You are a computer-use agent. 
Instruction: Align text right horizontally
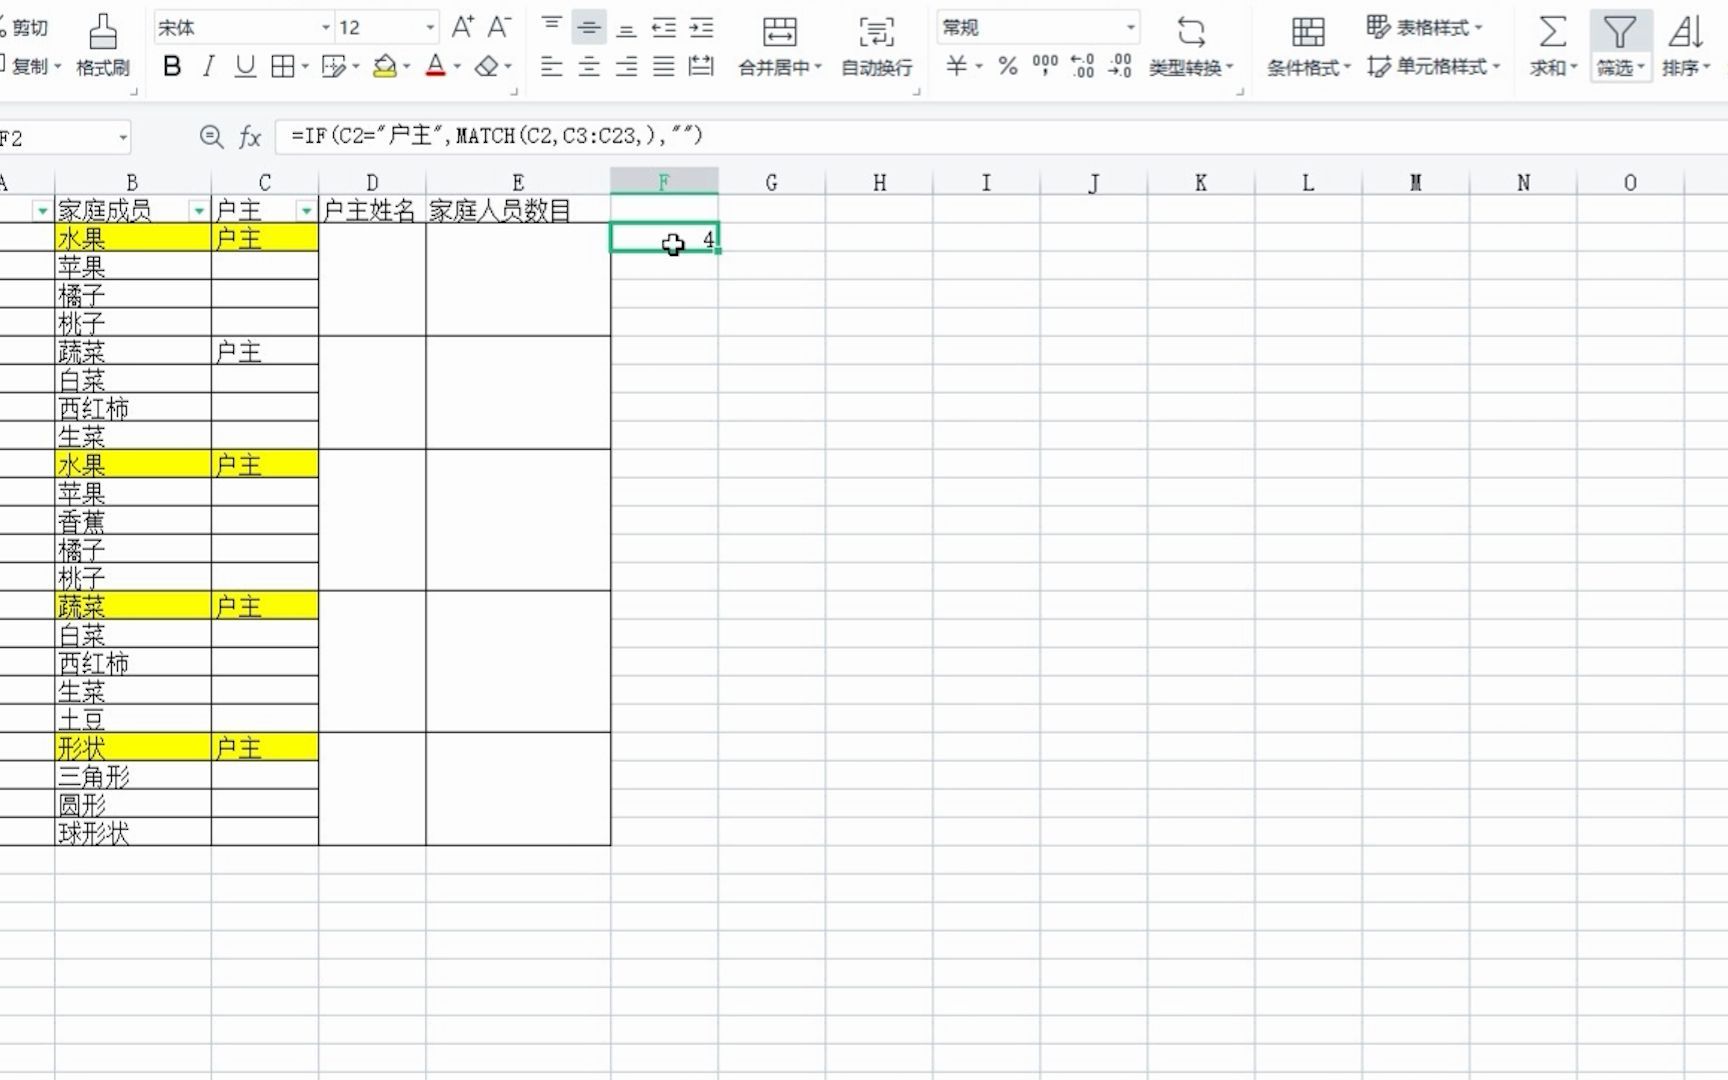tap(627, 67)
